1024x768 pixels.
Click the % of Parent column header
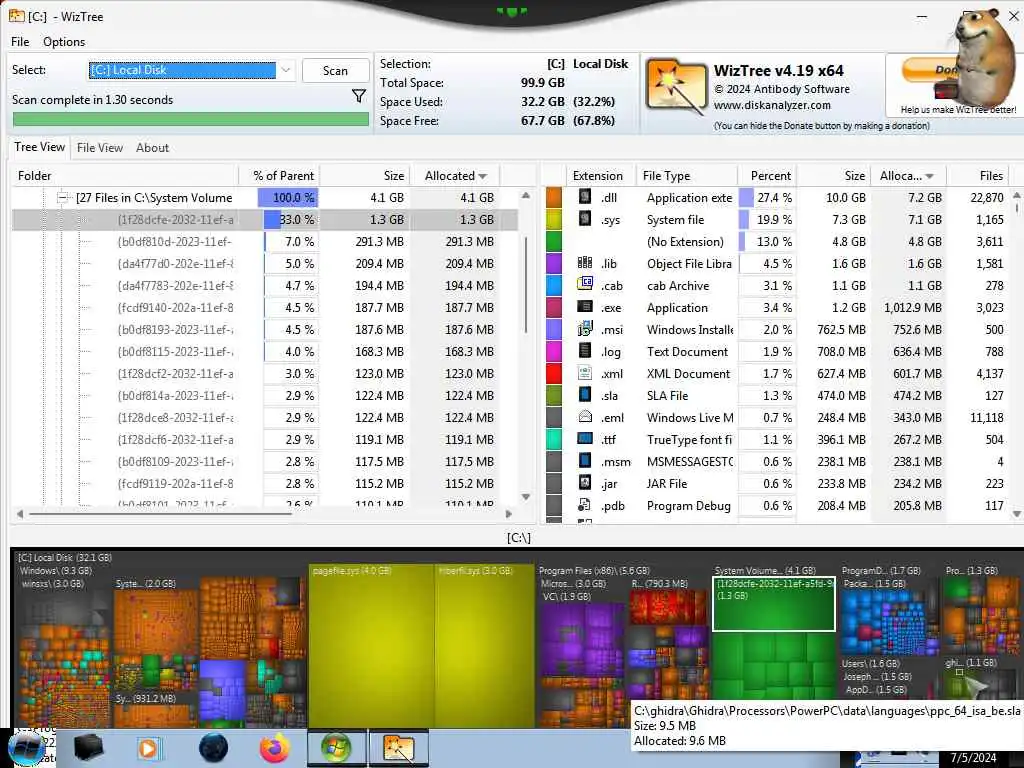279,176
